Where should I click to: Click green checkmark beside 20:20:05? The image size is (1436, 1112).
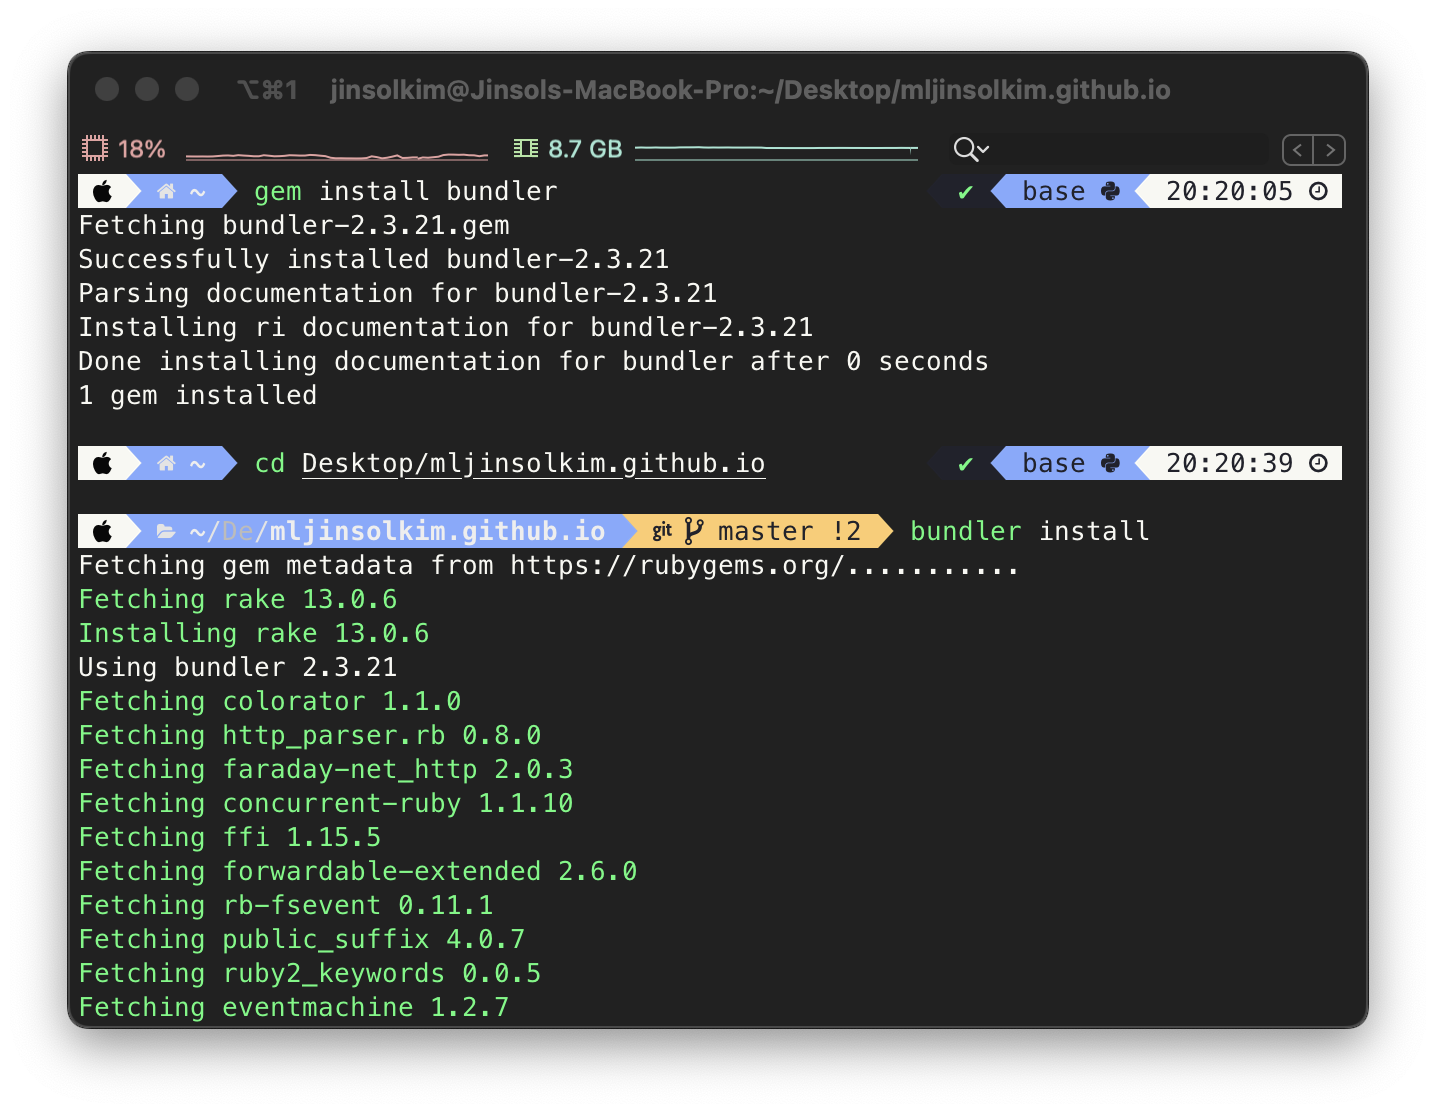pos(965,192)
